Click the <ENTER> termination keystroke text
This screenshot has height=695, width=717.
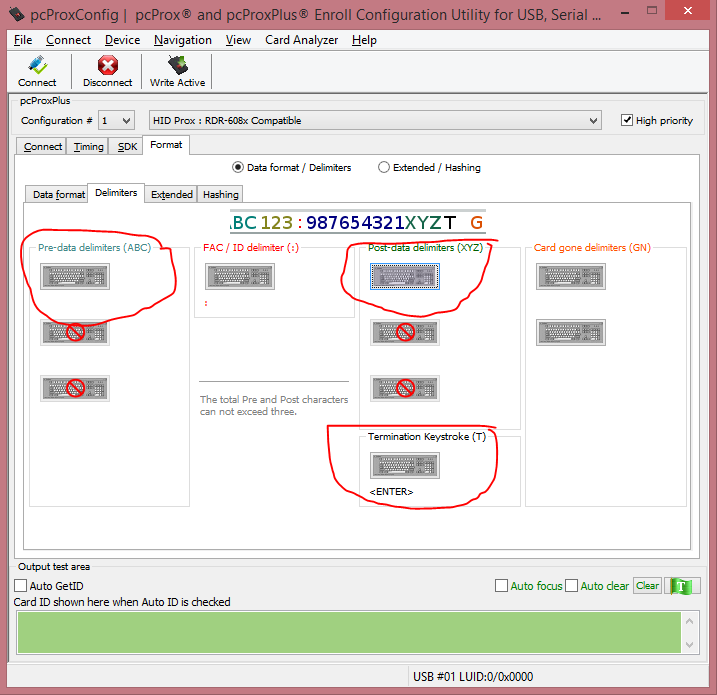coord(391,492)
